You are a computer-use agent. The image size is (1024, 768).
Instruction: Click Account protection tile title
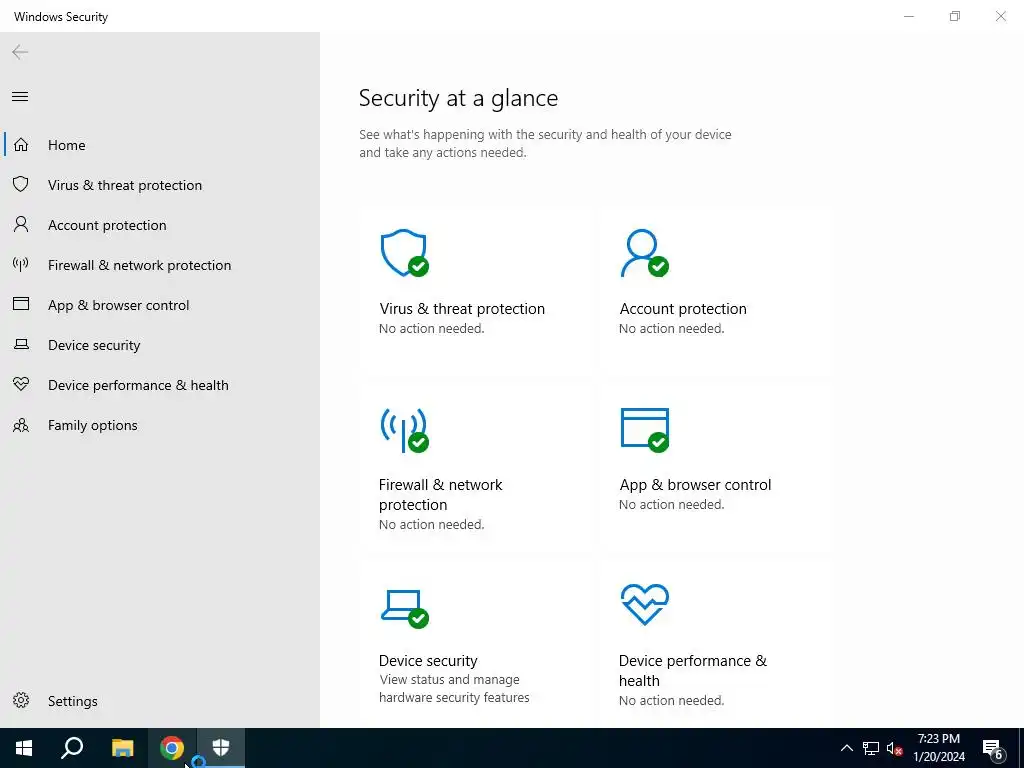click(682, 308)
